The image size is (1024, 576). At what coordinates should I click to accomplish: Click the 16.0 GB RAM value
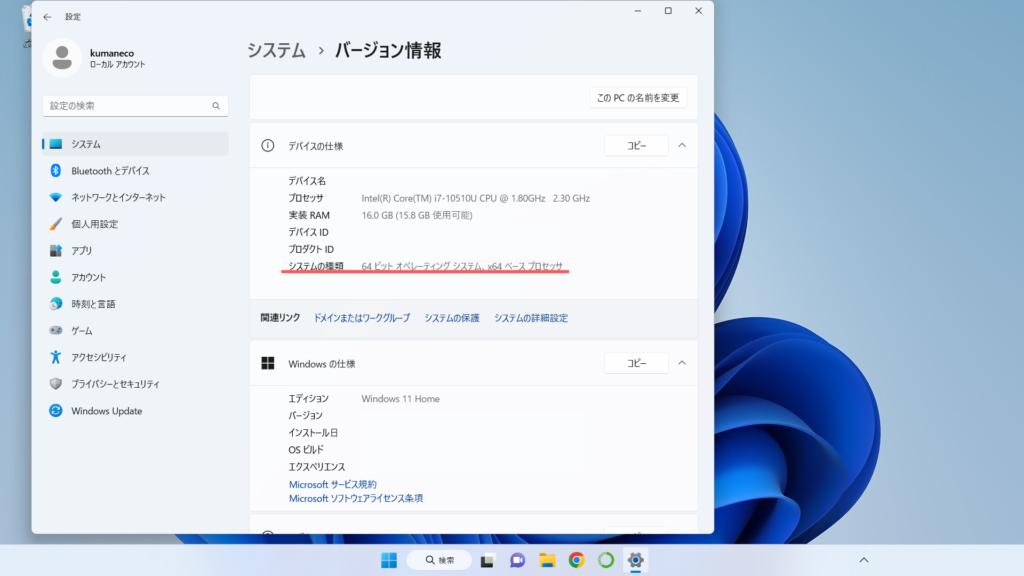coord(417,215)
